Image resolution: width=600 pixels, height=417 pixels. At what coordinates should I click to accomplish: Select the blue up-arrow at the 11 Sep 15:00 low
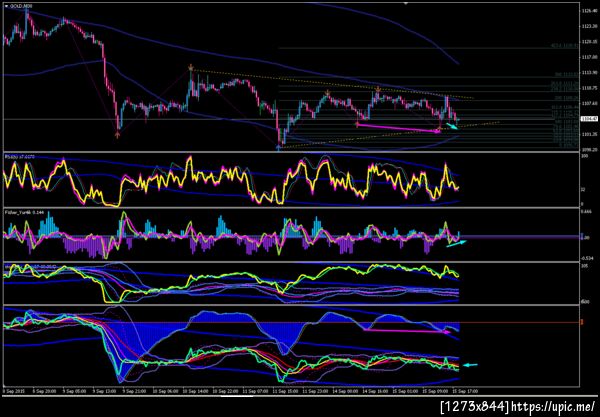[278, 147]
